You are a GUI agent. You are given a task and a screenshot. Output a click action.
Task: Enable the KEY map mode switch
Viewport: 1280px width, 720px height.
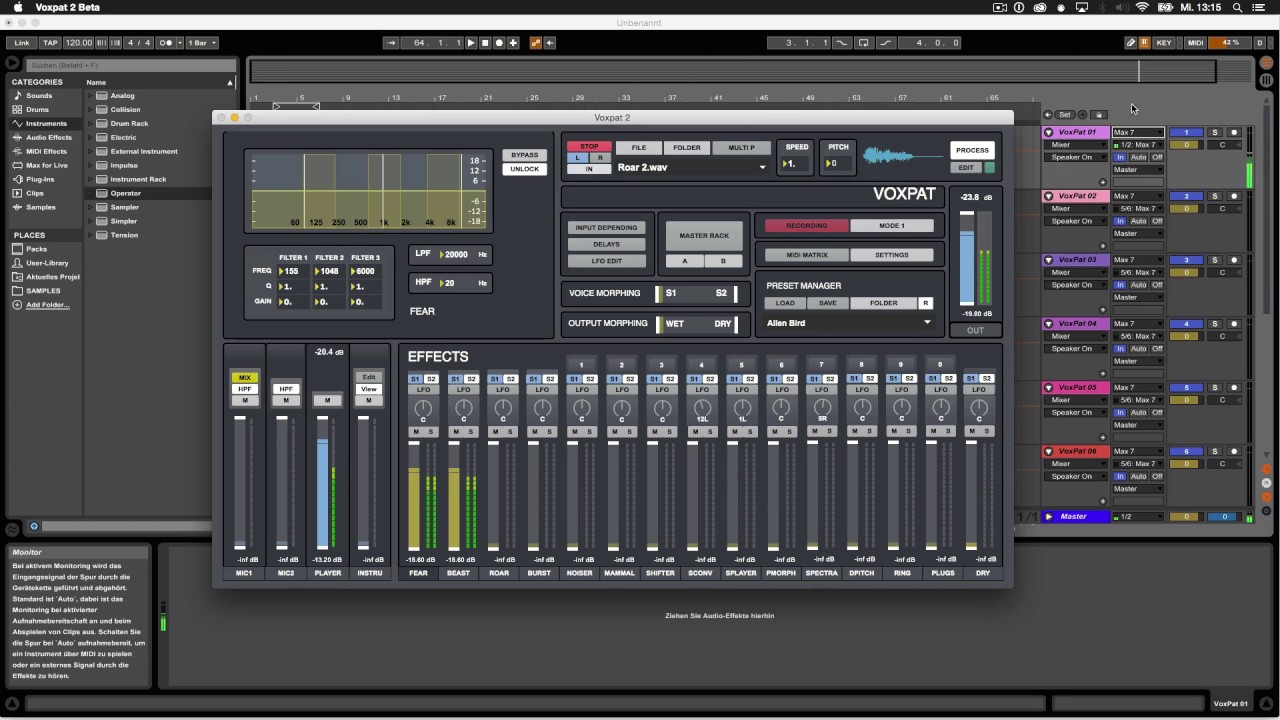click(x=1164, y=43)
